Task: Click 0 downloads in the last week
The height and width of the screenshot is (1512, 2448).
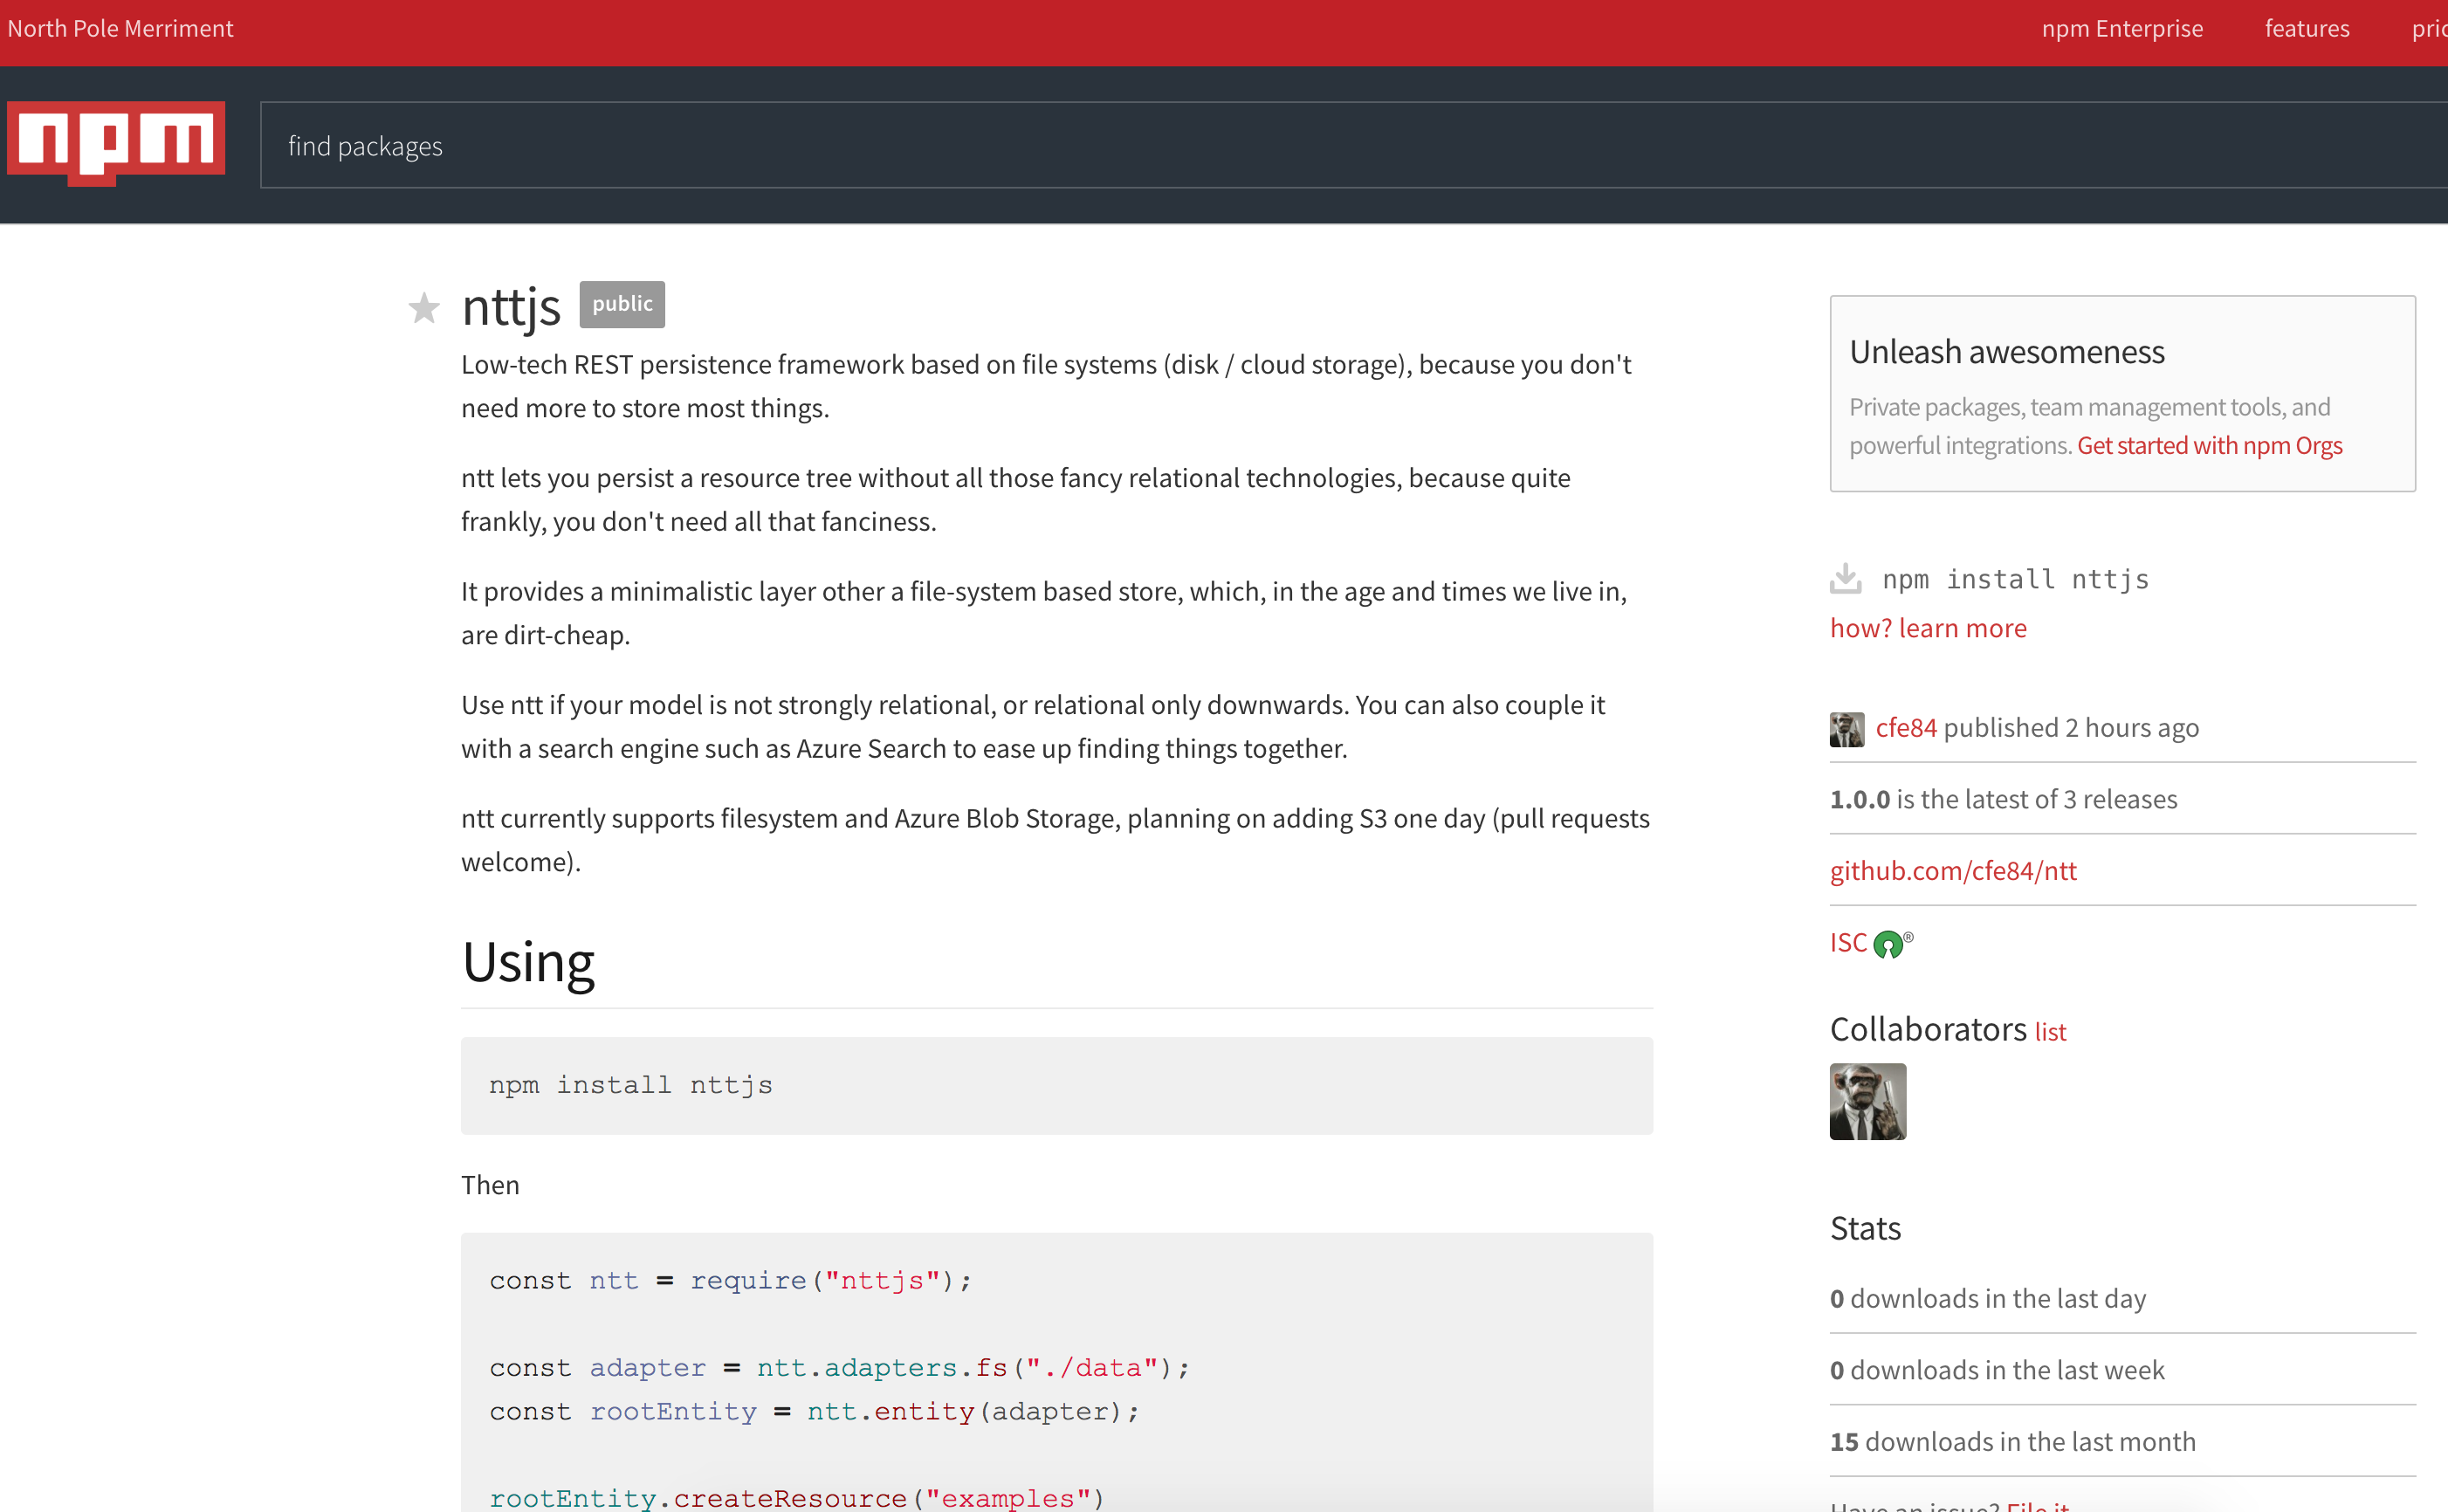Action: point(1997,1370)
